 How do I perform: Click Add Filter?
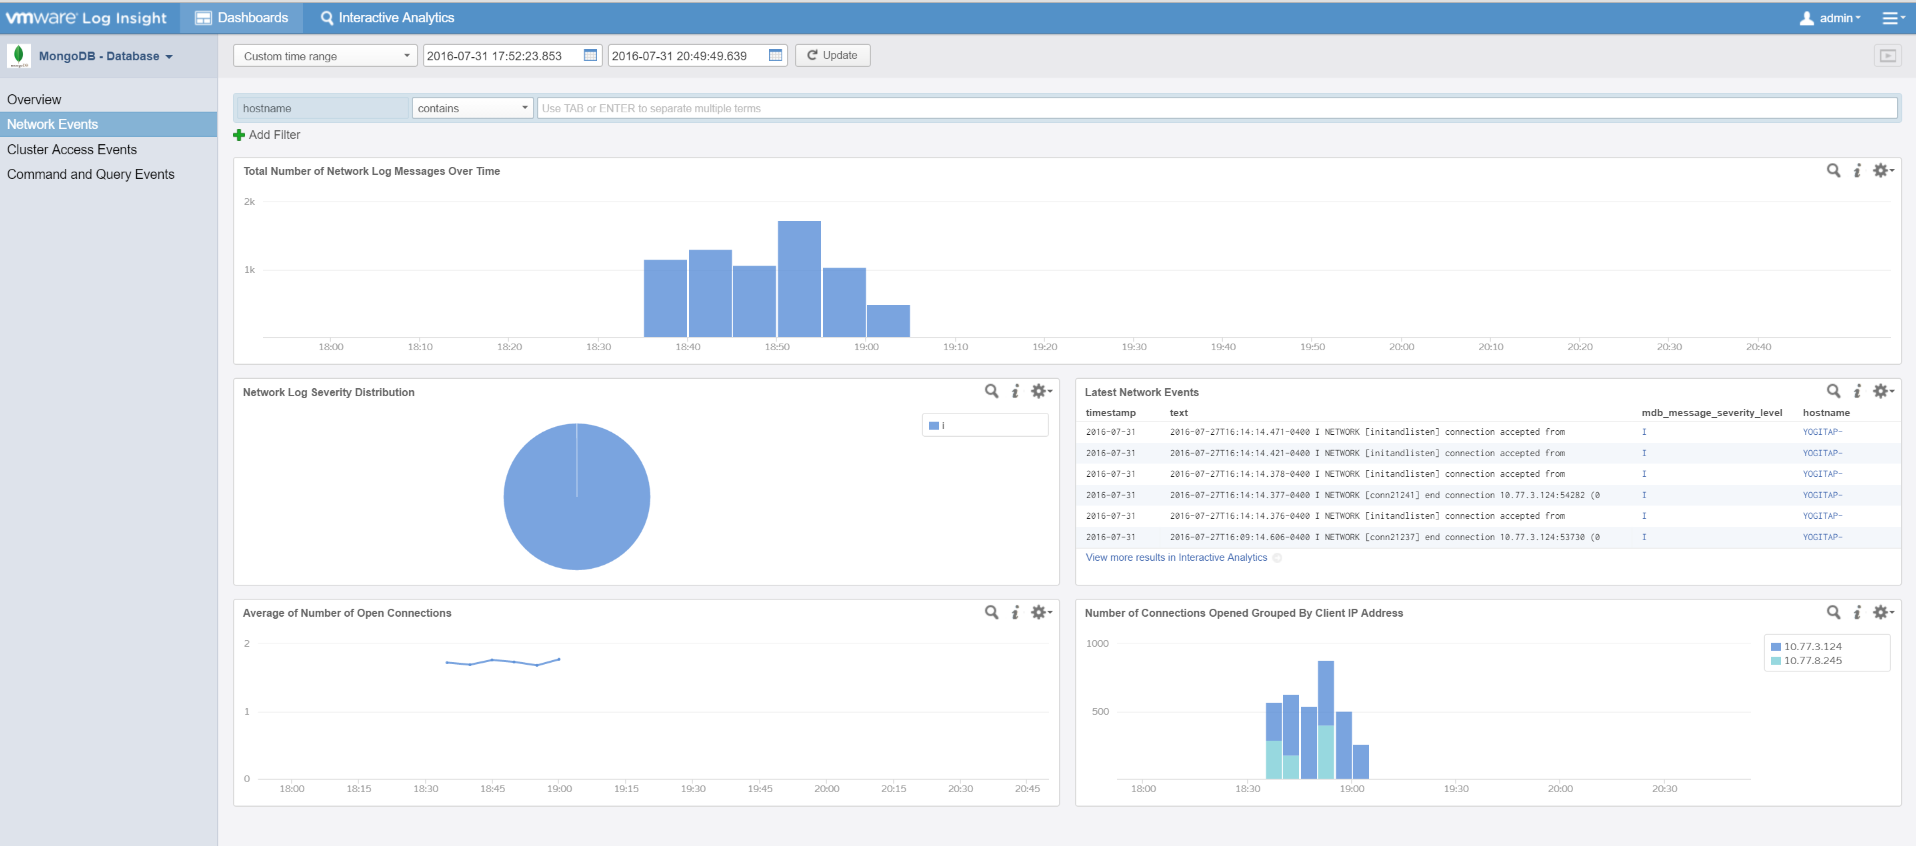[x=267, y=135]
